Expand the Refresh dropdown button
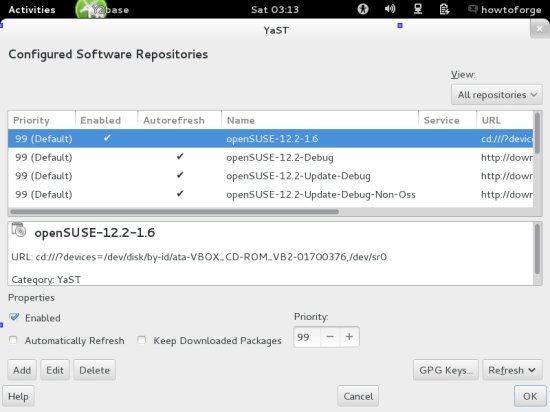550x412 pixels. point(512,370)
